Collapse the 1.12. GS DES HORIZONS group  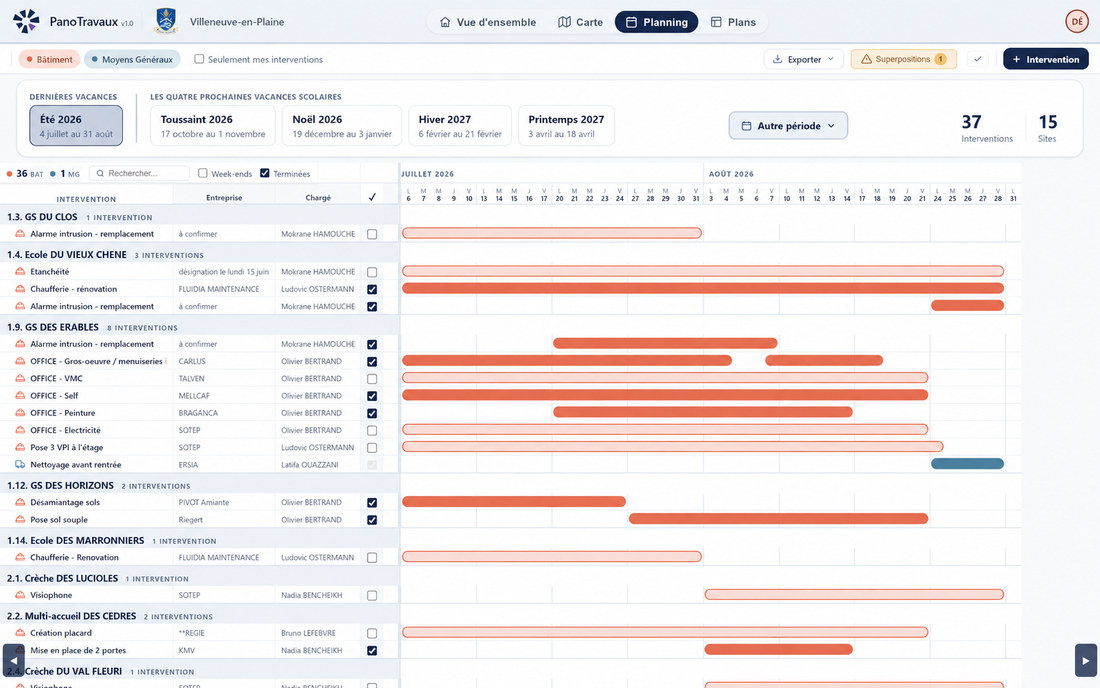[x=199, y=485]
